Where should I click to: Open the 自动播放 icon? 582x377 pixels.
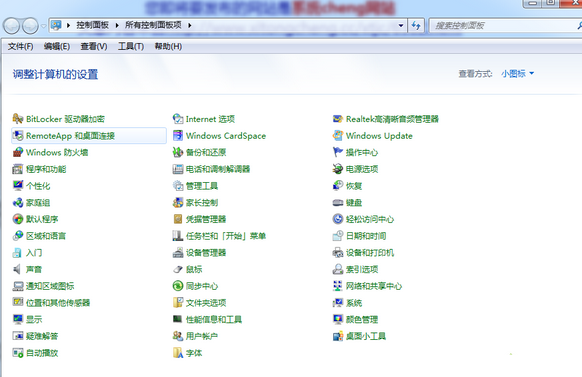18,353
